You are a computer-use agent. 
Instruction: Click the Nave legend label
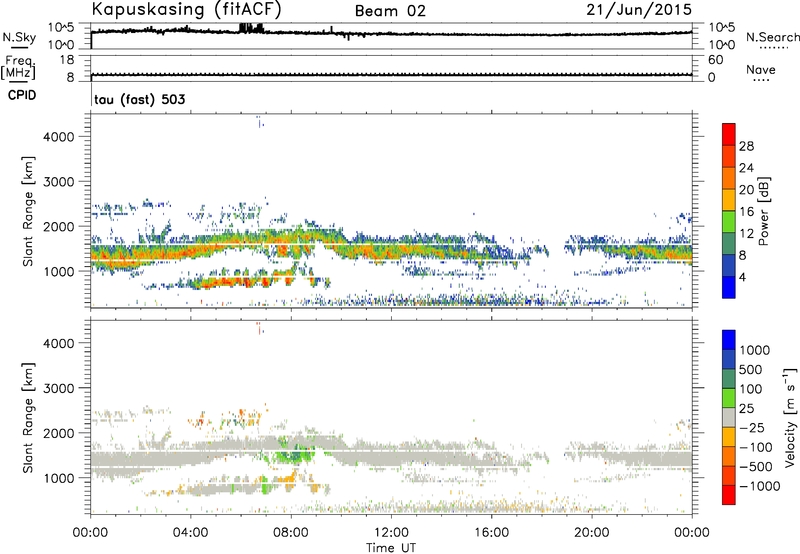point(761,69)
